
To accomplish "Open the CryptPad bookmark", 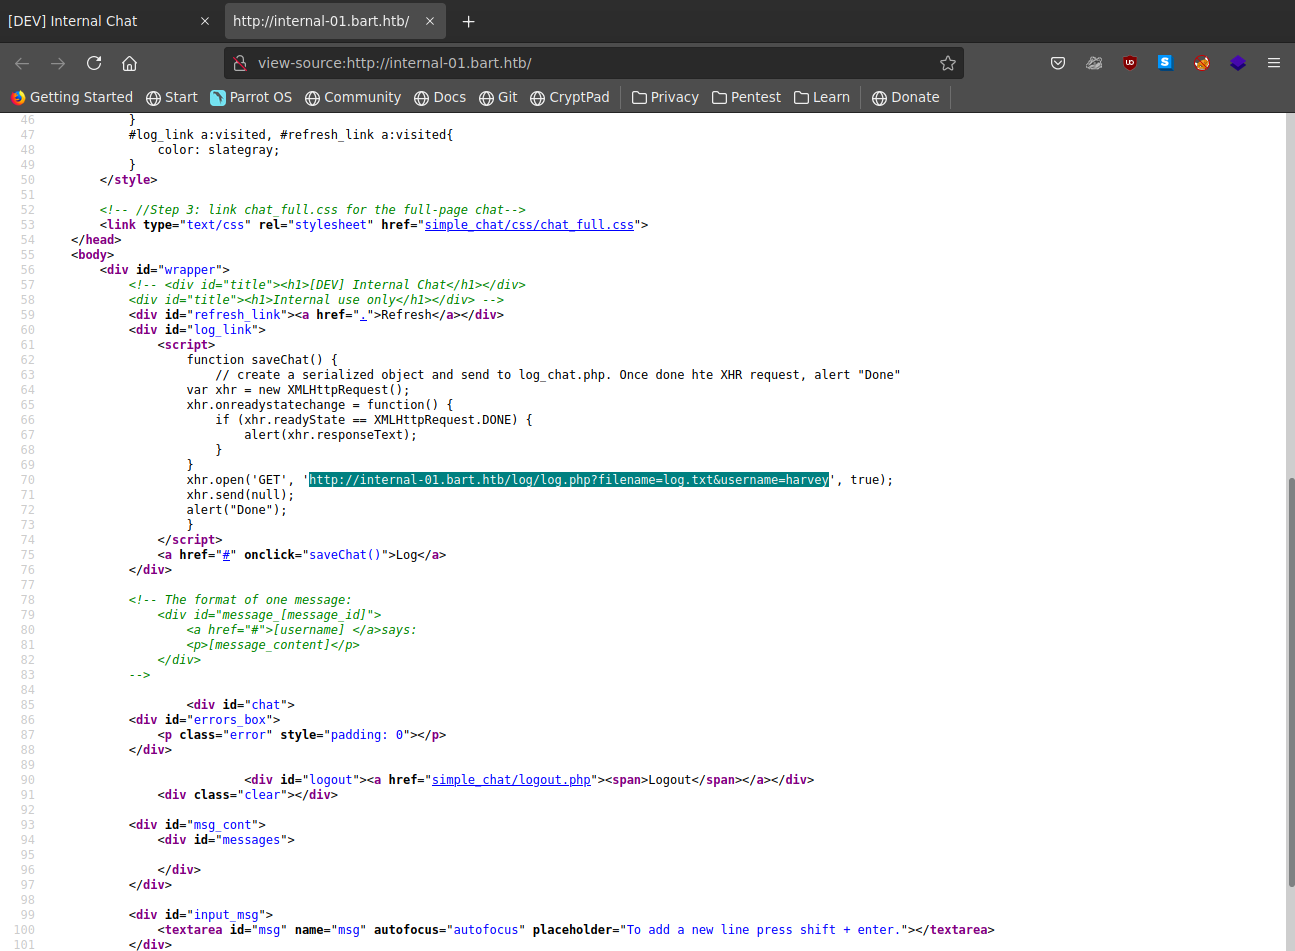I will click(x=570, y=97).
